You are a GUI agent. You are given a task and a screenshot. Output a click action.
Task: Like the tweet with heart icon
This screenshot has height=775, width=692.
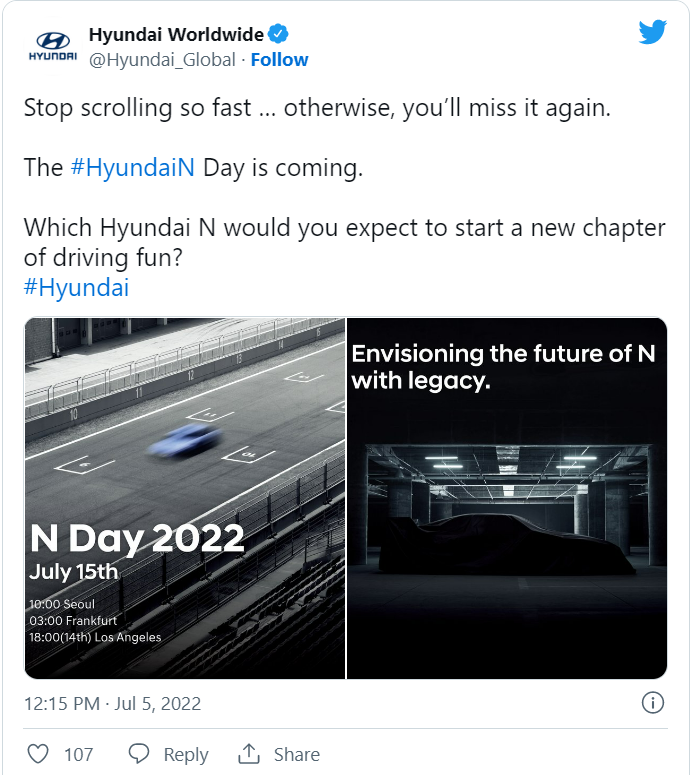[x=38, y=754]
